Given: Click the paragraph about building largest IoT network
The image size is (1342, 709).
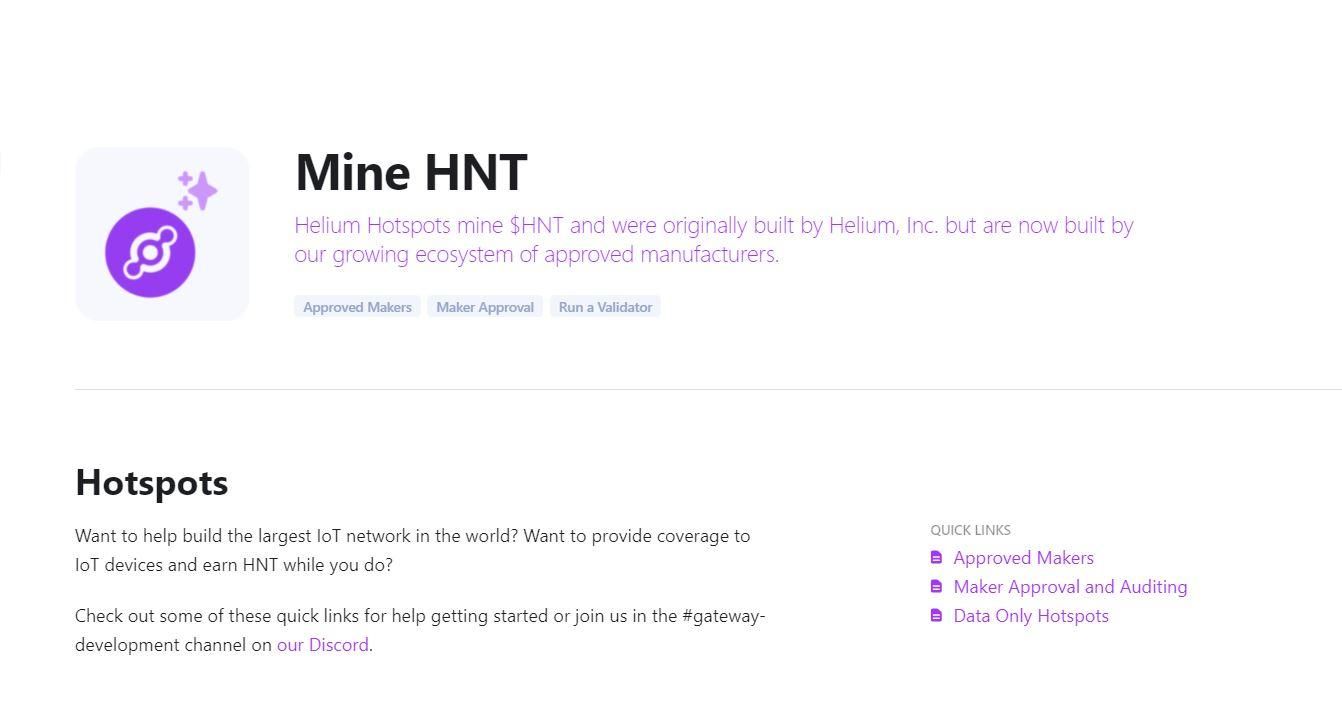Looking at the screenshot, I should pyautogui.click(x=412, y=550).
